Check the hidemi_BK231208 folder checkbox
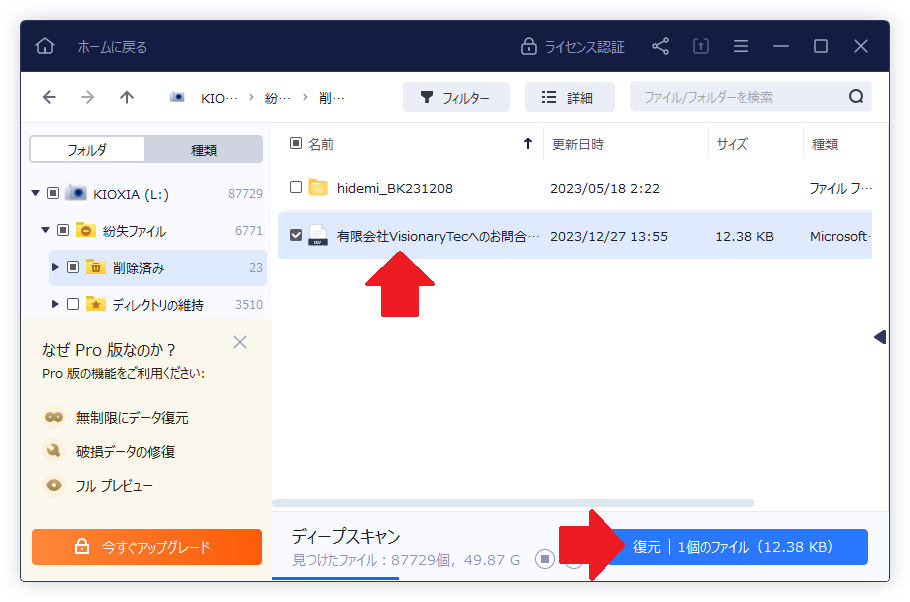The image size is (910, 602). click(x=296, y=187)
